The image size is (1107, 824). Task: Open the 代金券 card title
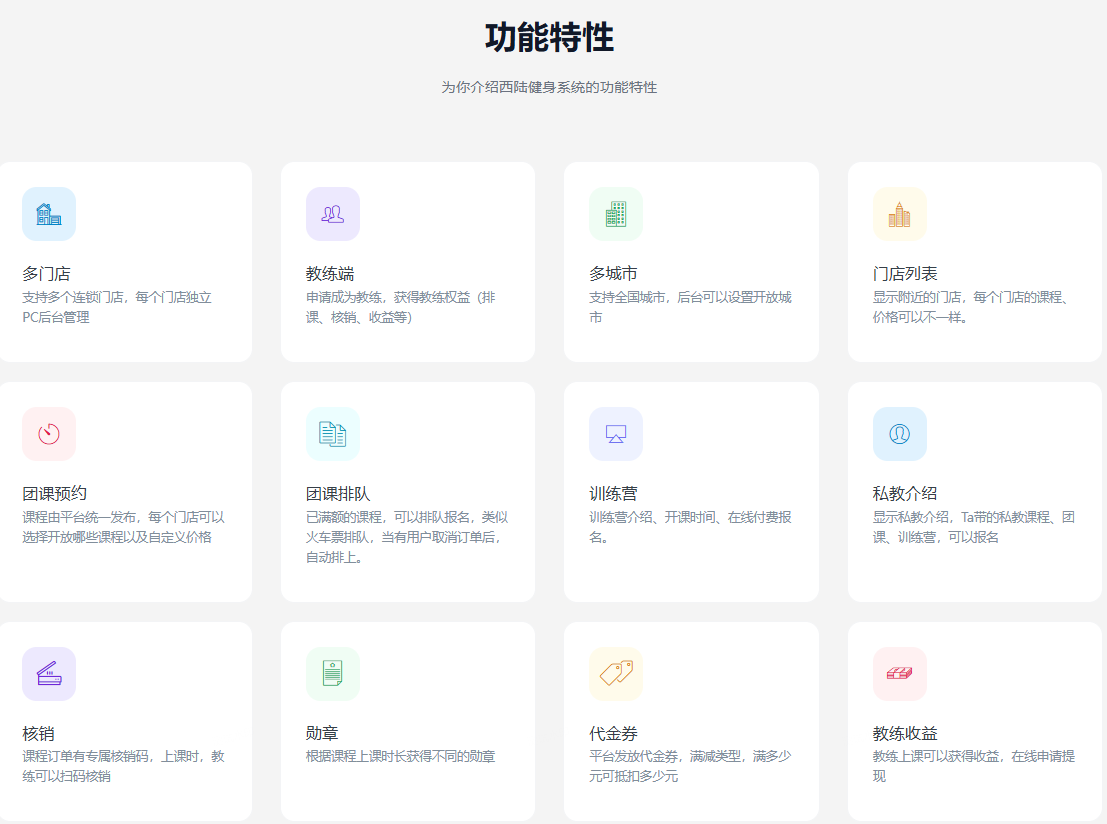[613, 734]
